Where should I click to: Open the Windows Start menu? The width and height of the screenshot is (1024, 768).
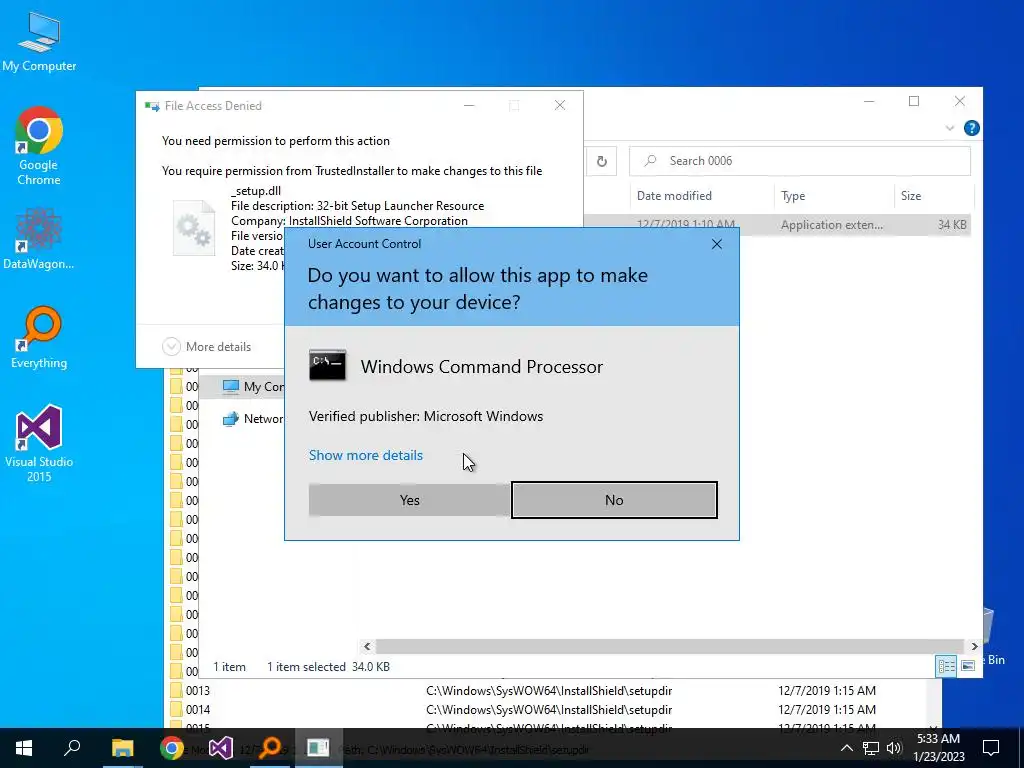point(24,748)
